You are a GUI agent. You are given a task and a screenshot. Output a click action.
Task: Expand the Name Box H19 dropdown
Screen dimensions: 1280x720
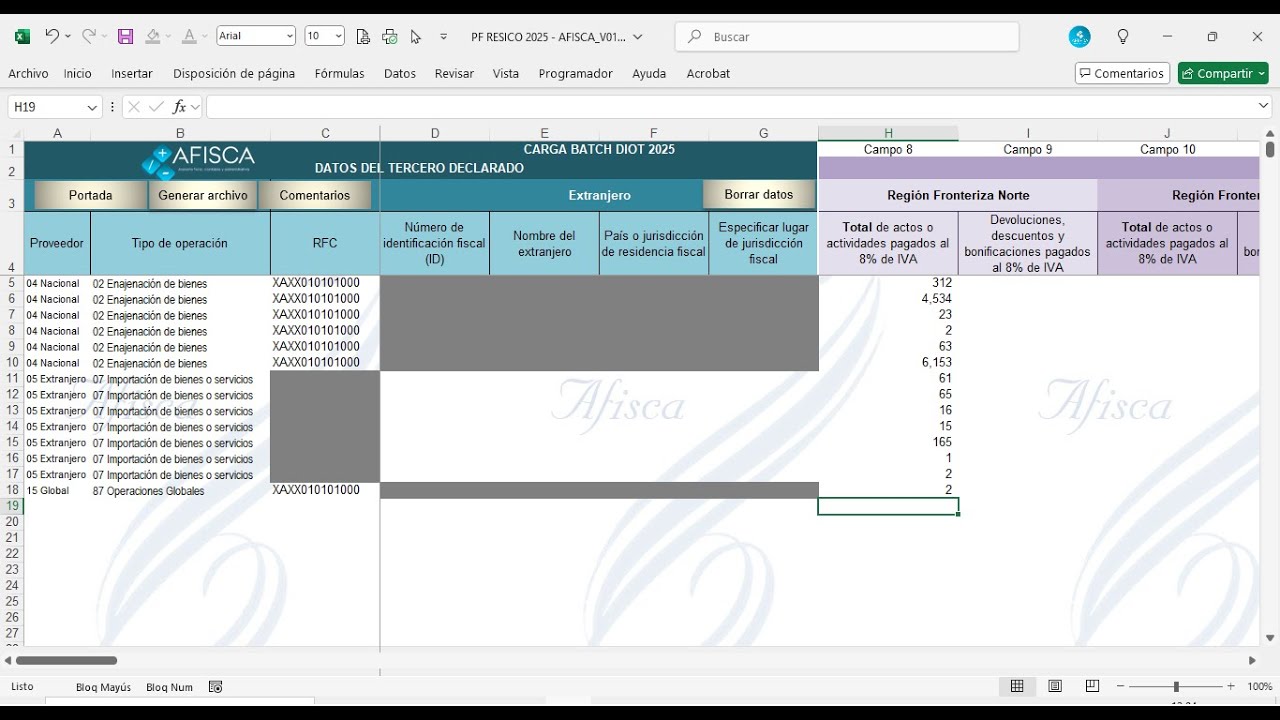coord(92,107)
